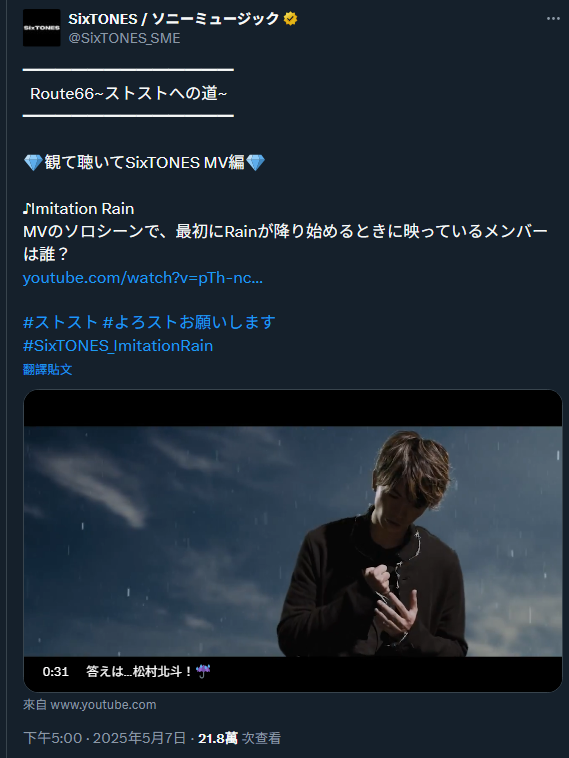Open the @SixTONES_SME handle link
The width and height of the screenshot is (569, 758).
[124, 38]
